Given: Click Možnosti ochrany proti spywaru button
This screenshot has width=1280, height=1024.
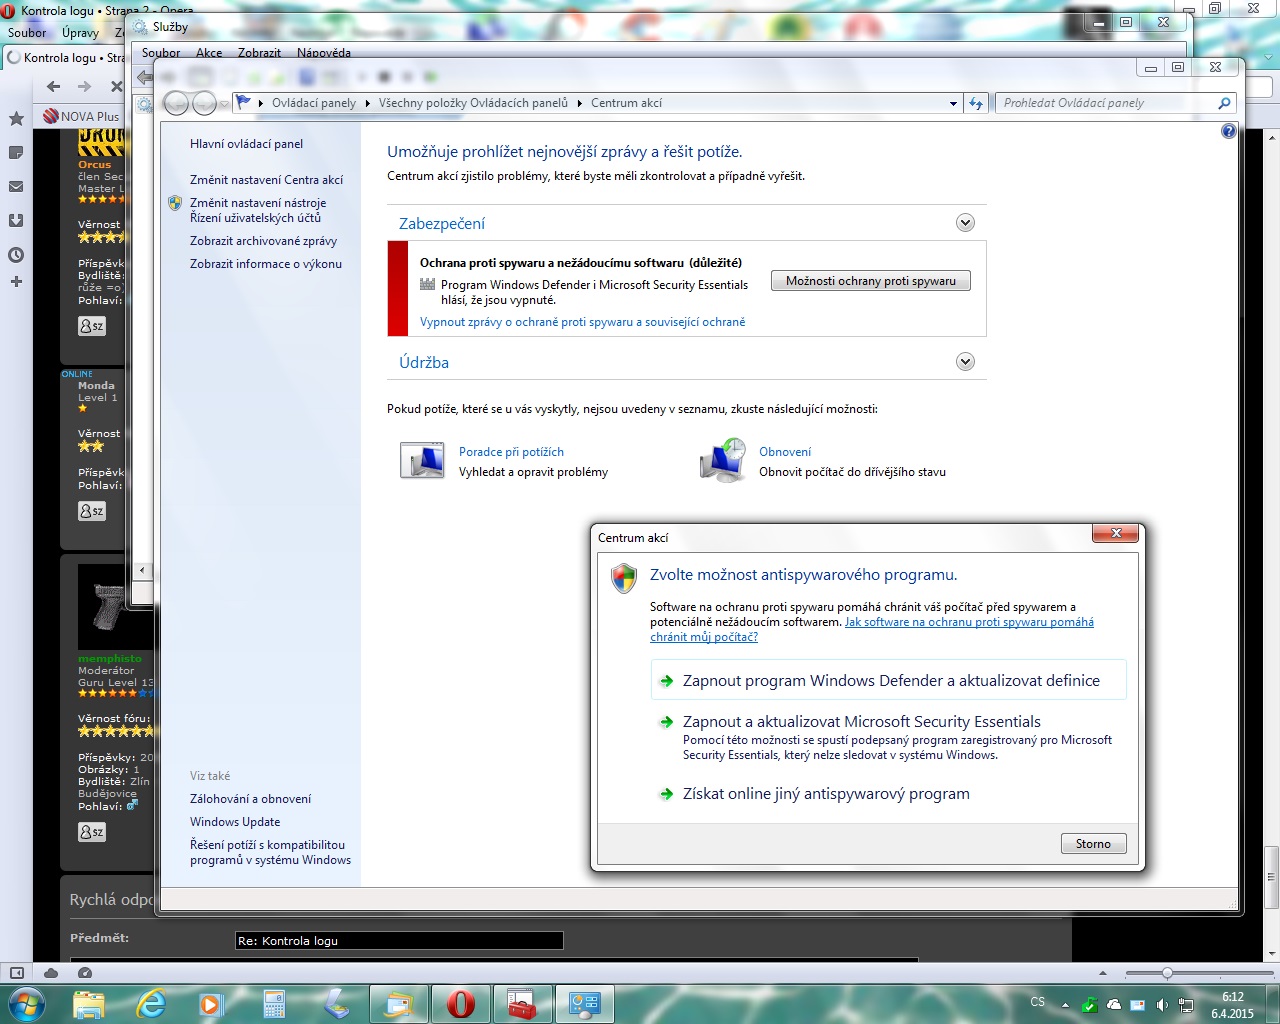Looking at the screenshot, I should [870, 281].
